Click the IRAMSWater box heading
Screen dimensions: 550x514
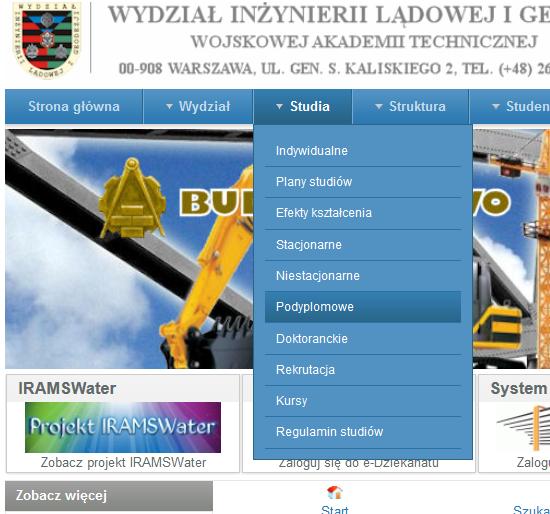coord(67,388)
